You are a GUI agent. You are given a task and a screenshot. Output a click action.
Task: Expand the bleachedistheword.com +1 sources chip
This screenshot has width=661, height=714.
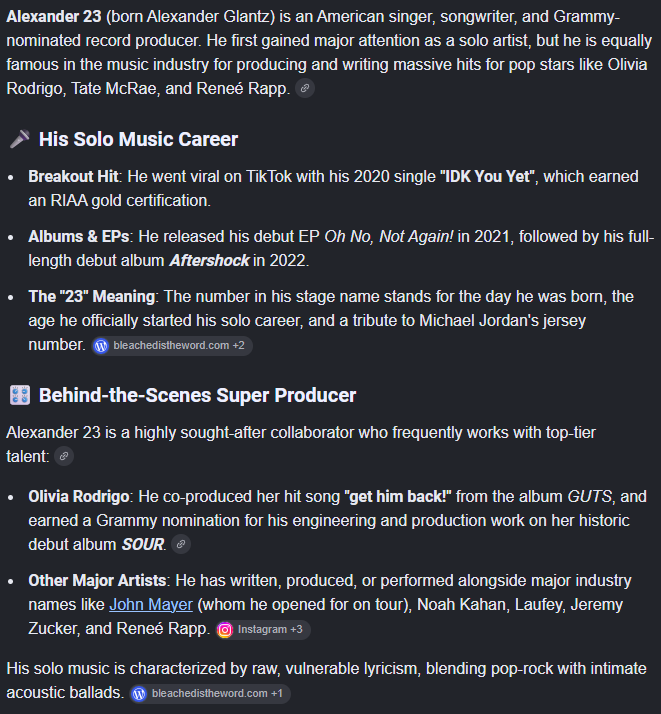pos(210,694)
